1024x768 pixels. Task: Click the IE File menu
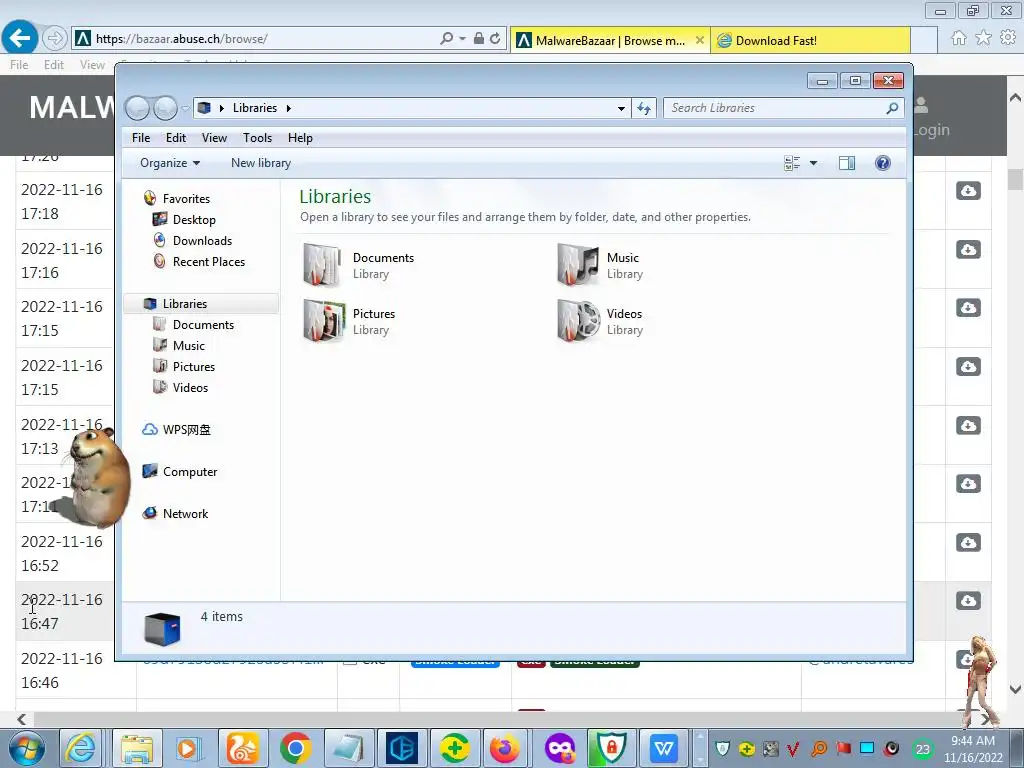[19, 65]
